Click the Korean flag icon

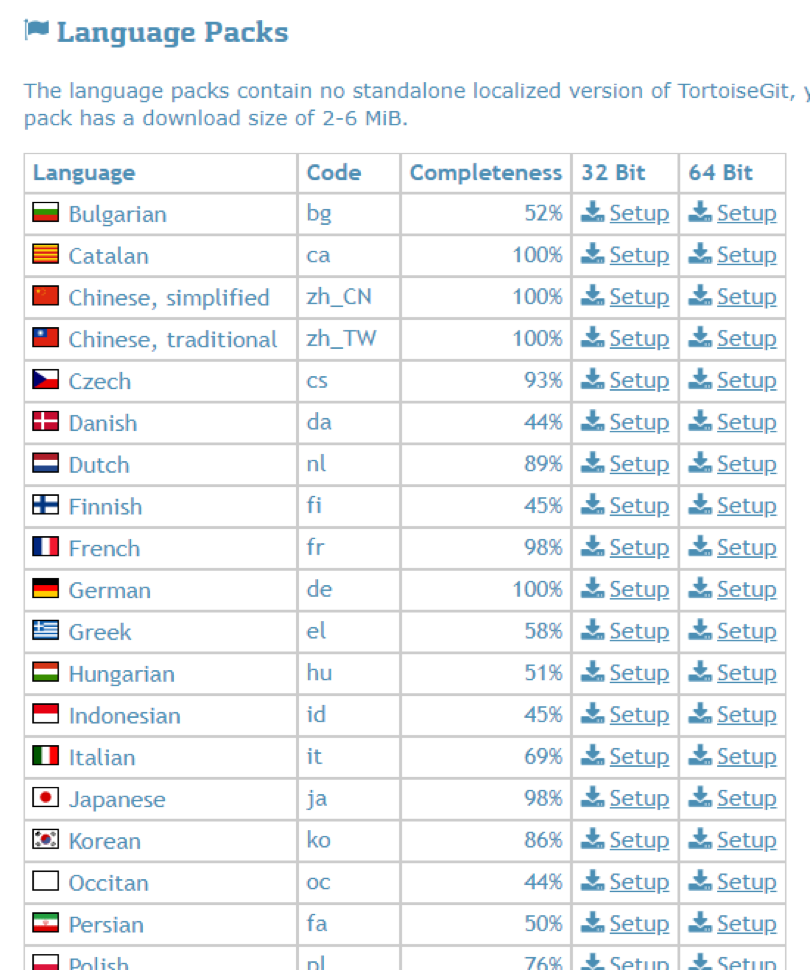46,839
